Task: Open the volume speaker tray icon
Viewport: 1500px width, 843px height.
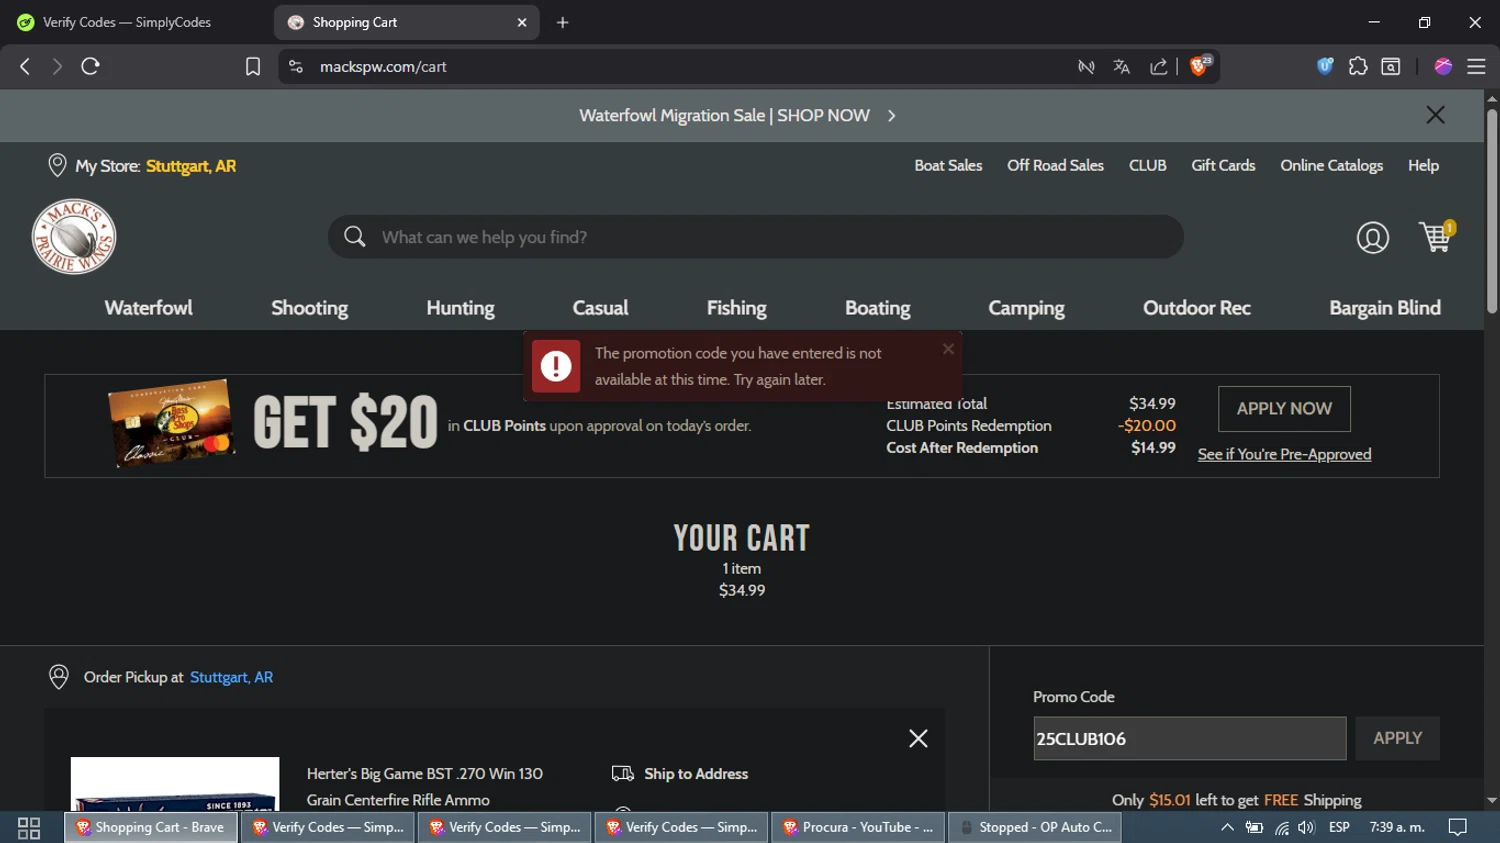Action: tap(1306, 827)
